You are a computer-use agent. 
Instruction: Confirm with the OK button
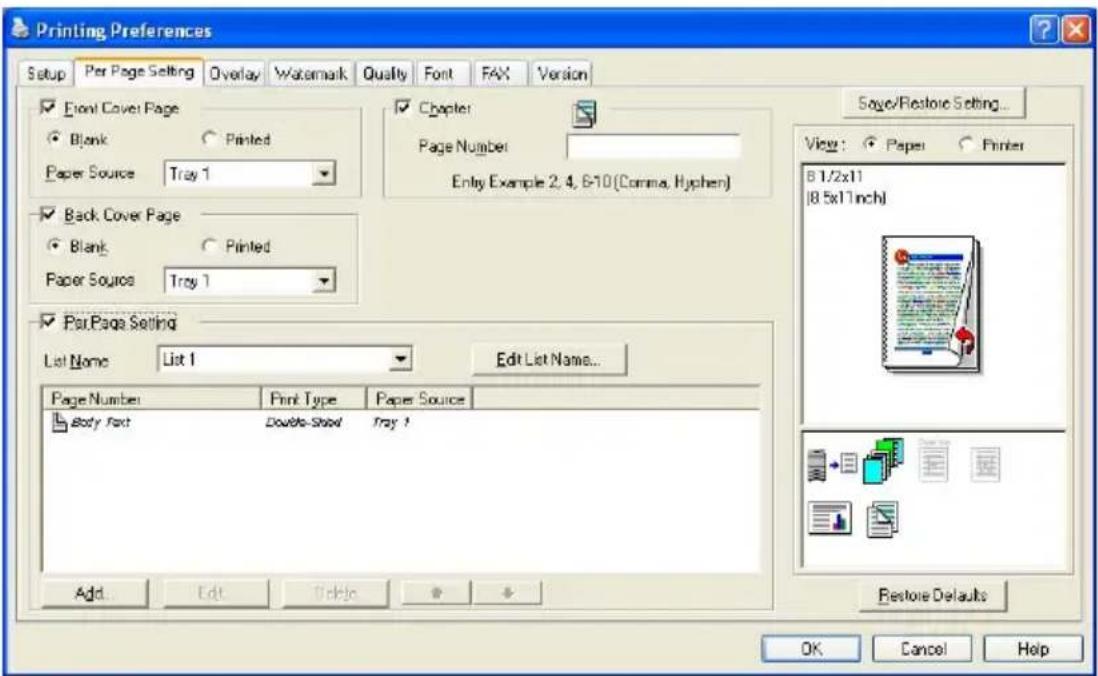(x=811, y=649)
